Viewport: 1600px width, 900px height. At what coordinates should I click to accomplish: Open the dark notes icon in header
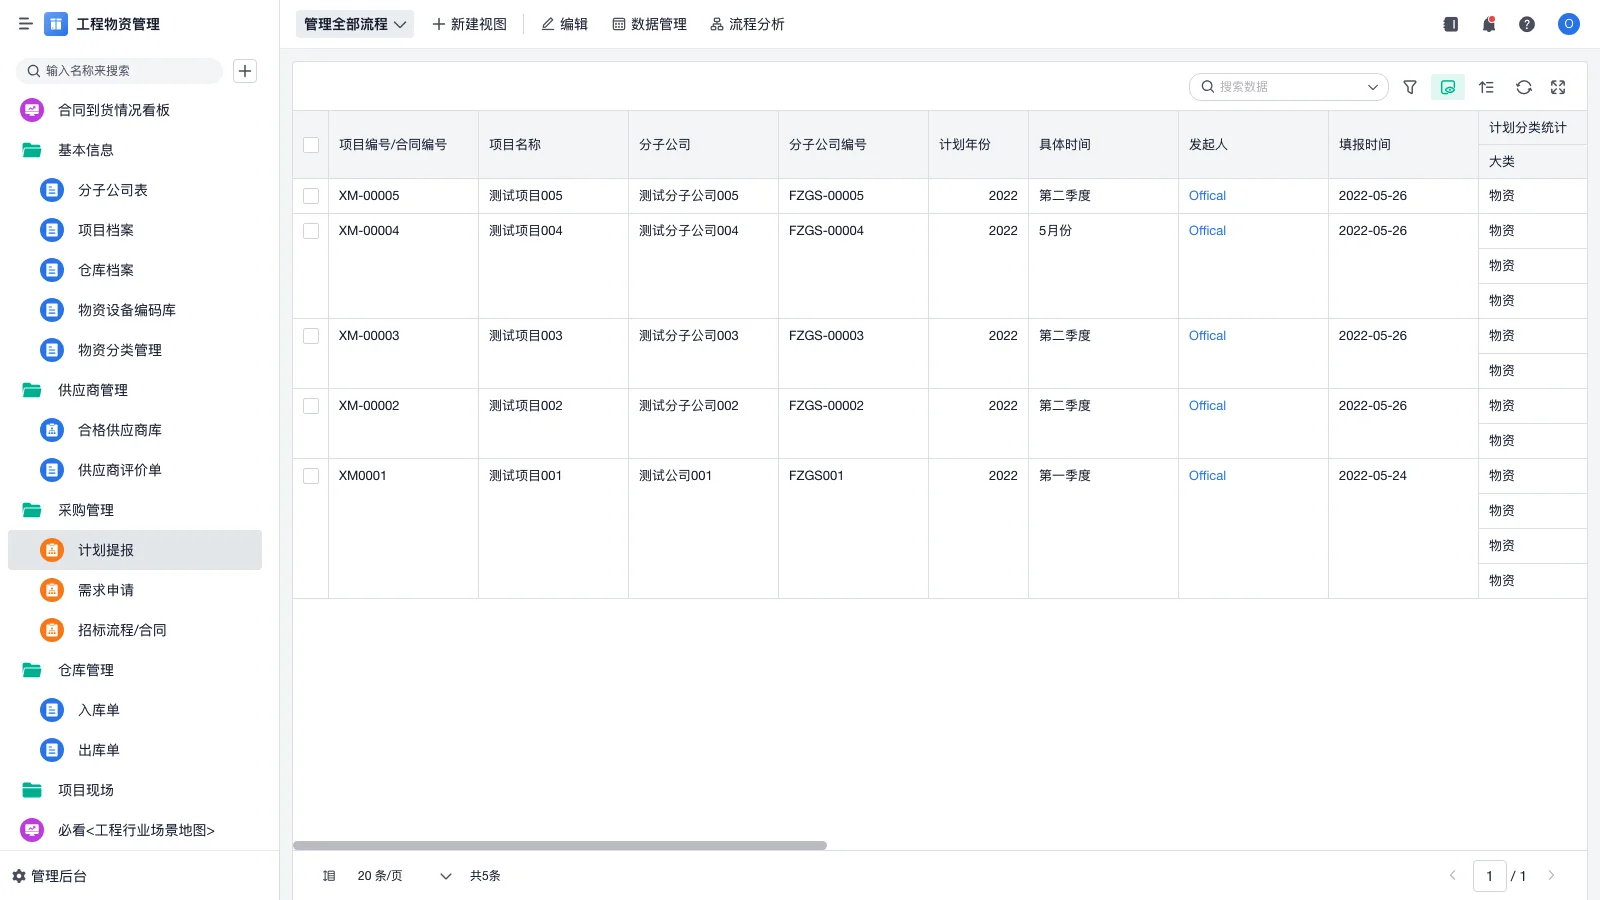coord(1451,24)
